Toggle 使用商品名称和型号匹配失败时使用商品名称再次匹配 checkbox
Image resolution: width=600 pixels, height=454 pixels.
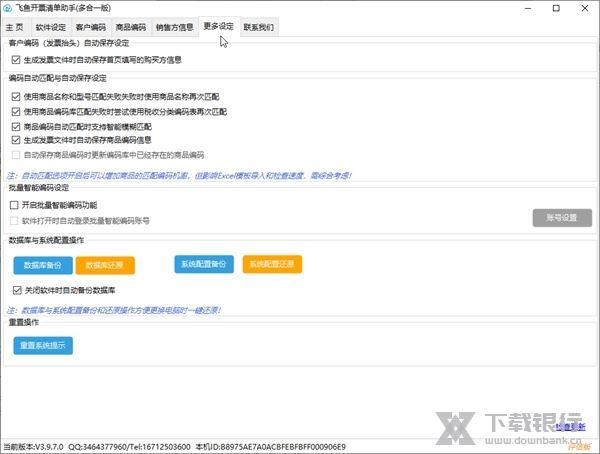click(x=16, y=96)
